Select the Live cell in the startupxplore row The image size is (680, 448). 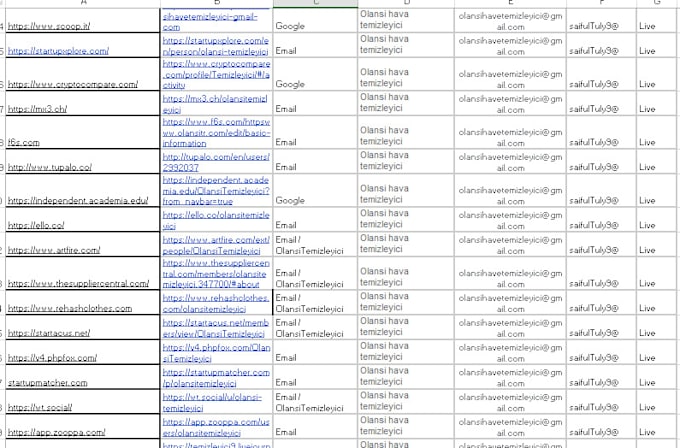click(658, 46)
